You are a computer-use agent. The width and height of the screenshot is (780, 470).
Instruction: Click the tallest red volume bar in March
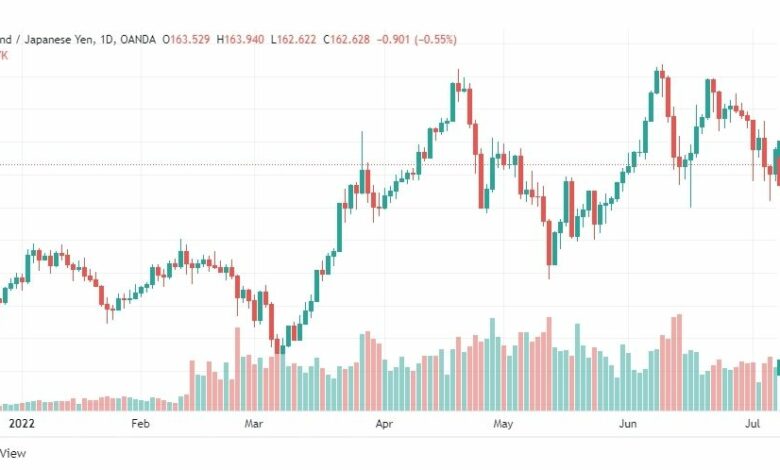click(x=237, y=369)
